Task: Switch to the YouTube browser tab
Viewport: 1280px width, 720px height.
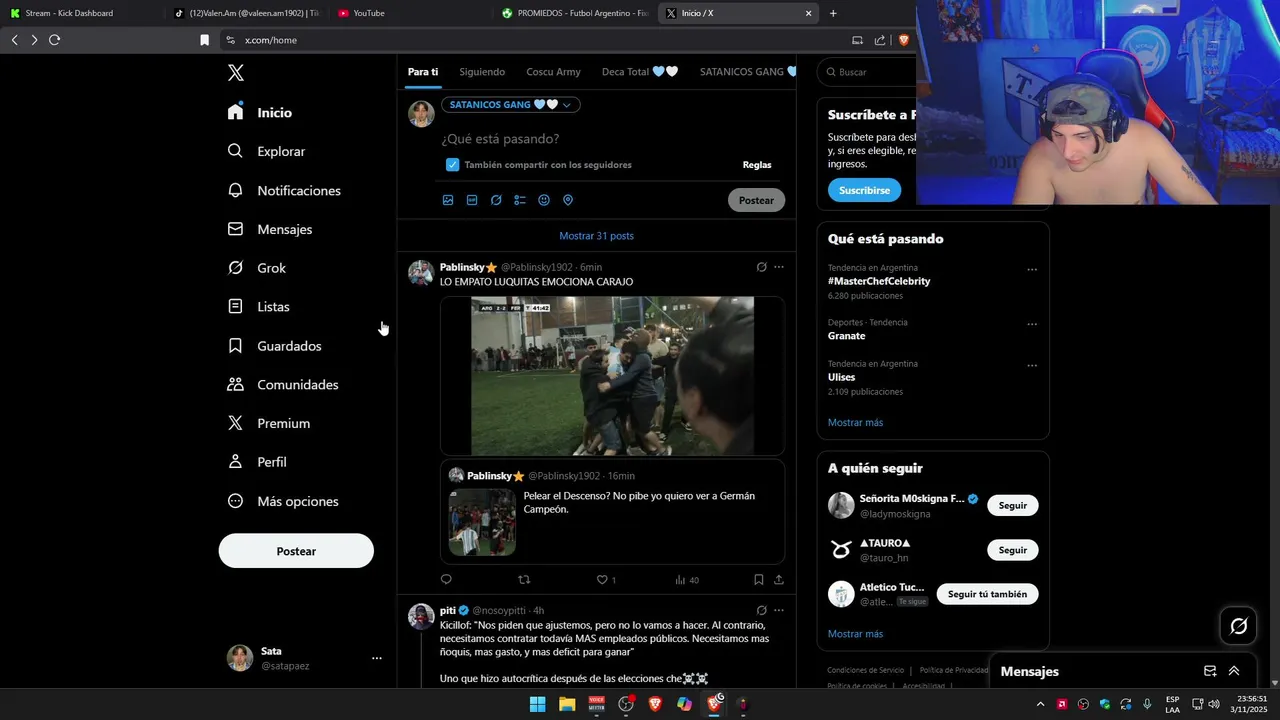Action: coord(412,13)
